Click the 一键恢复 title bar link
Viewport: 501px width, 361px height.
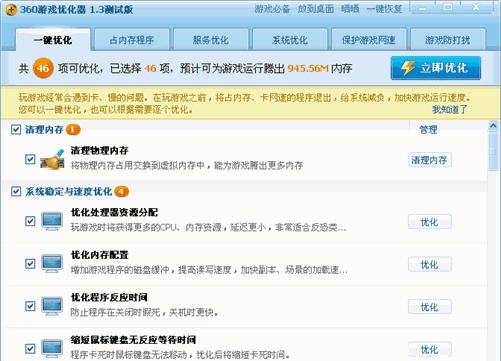384,9
